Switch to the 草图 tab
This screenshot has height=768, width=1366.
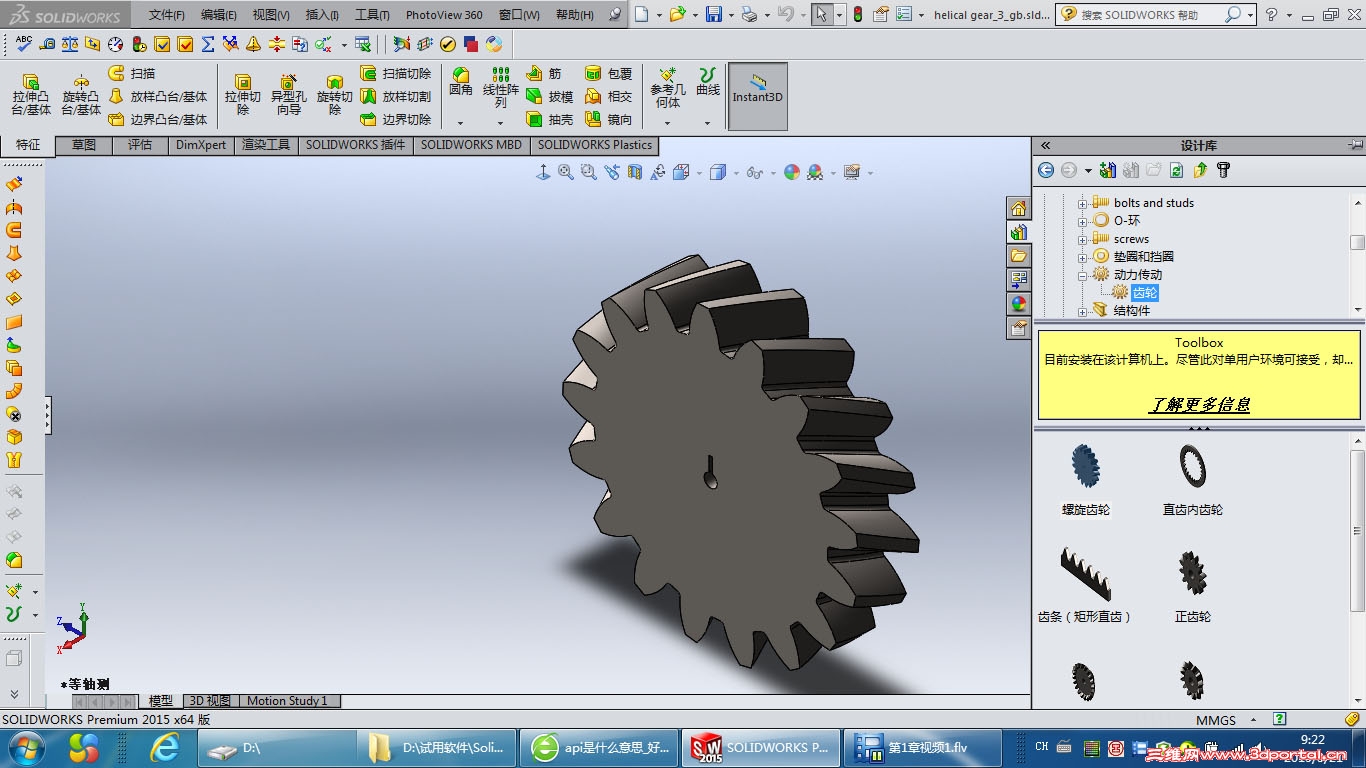(x=84, y=145)
